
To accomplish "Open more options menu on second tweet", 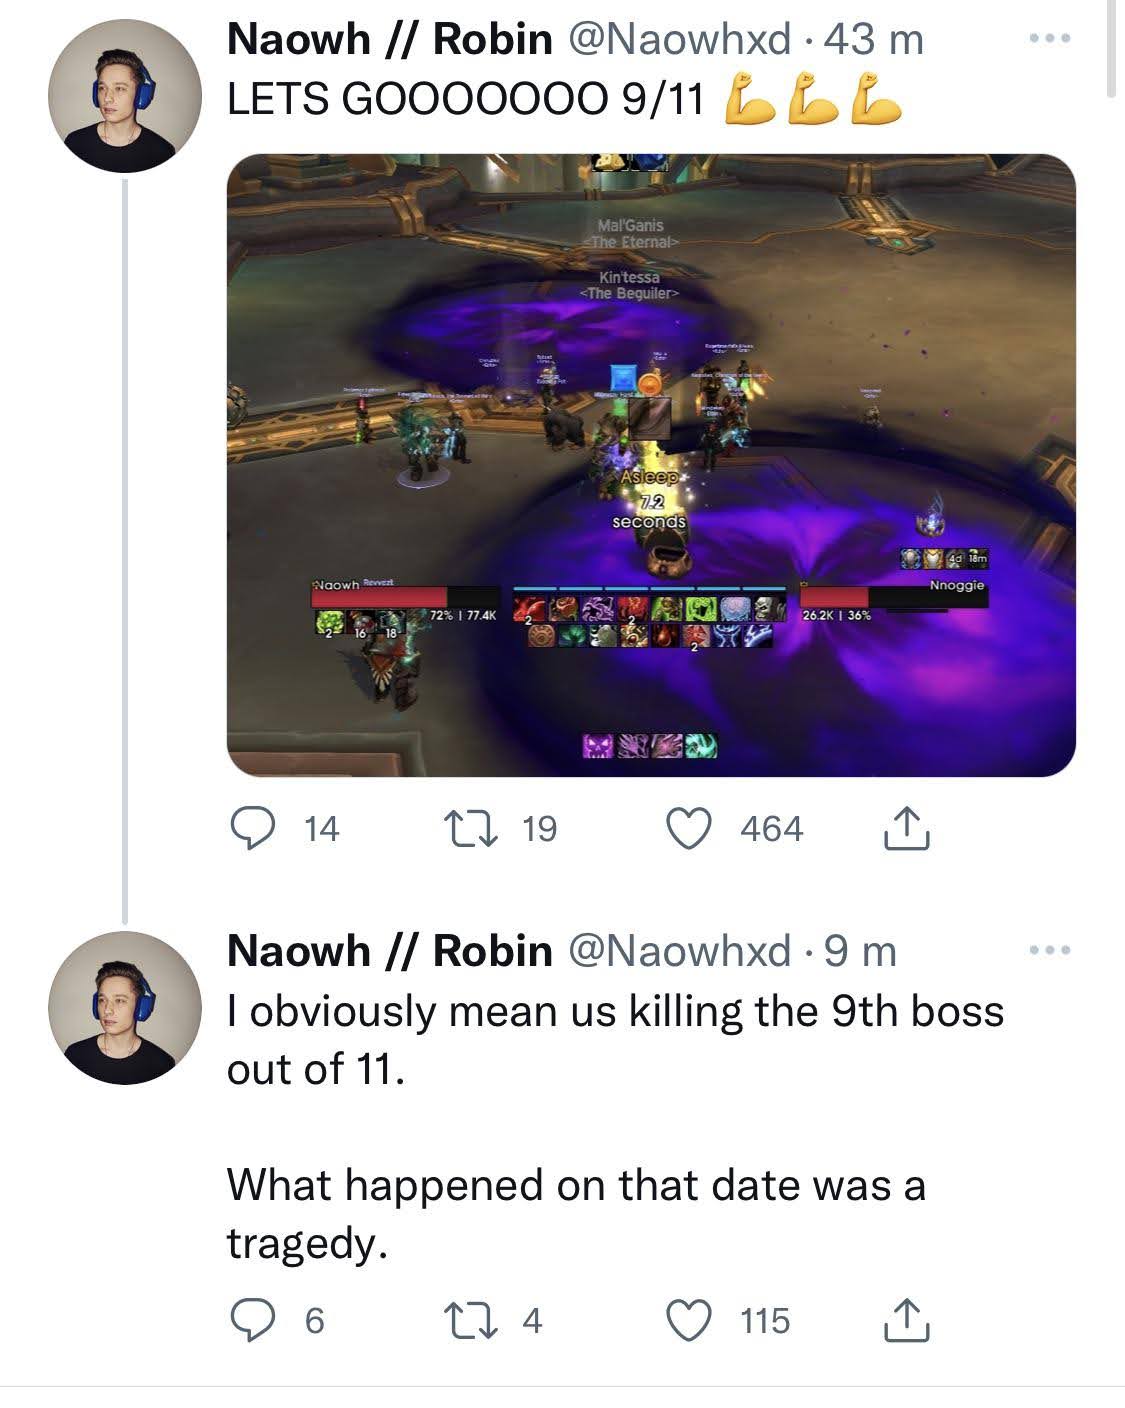I will coord(1050,949).
